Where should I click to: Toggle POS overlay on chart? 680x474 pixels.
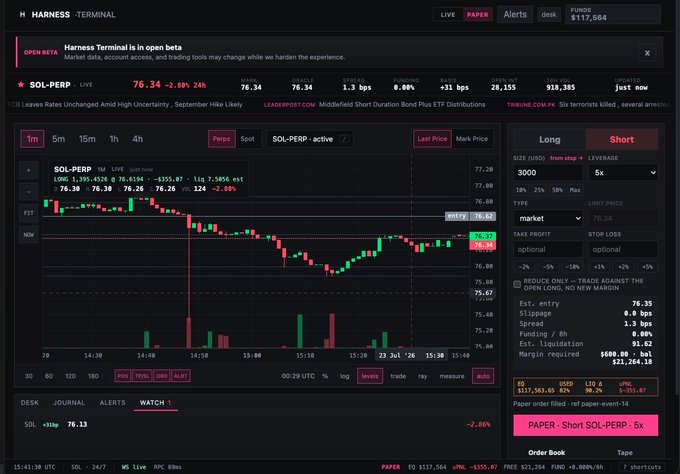pyautogui.click(x=123, y=376)
